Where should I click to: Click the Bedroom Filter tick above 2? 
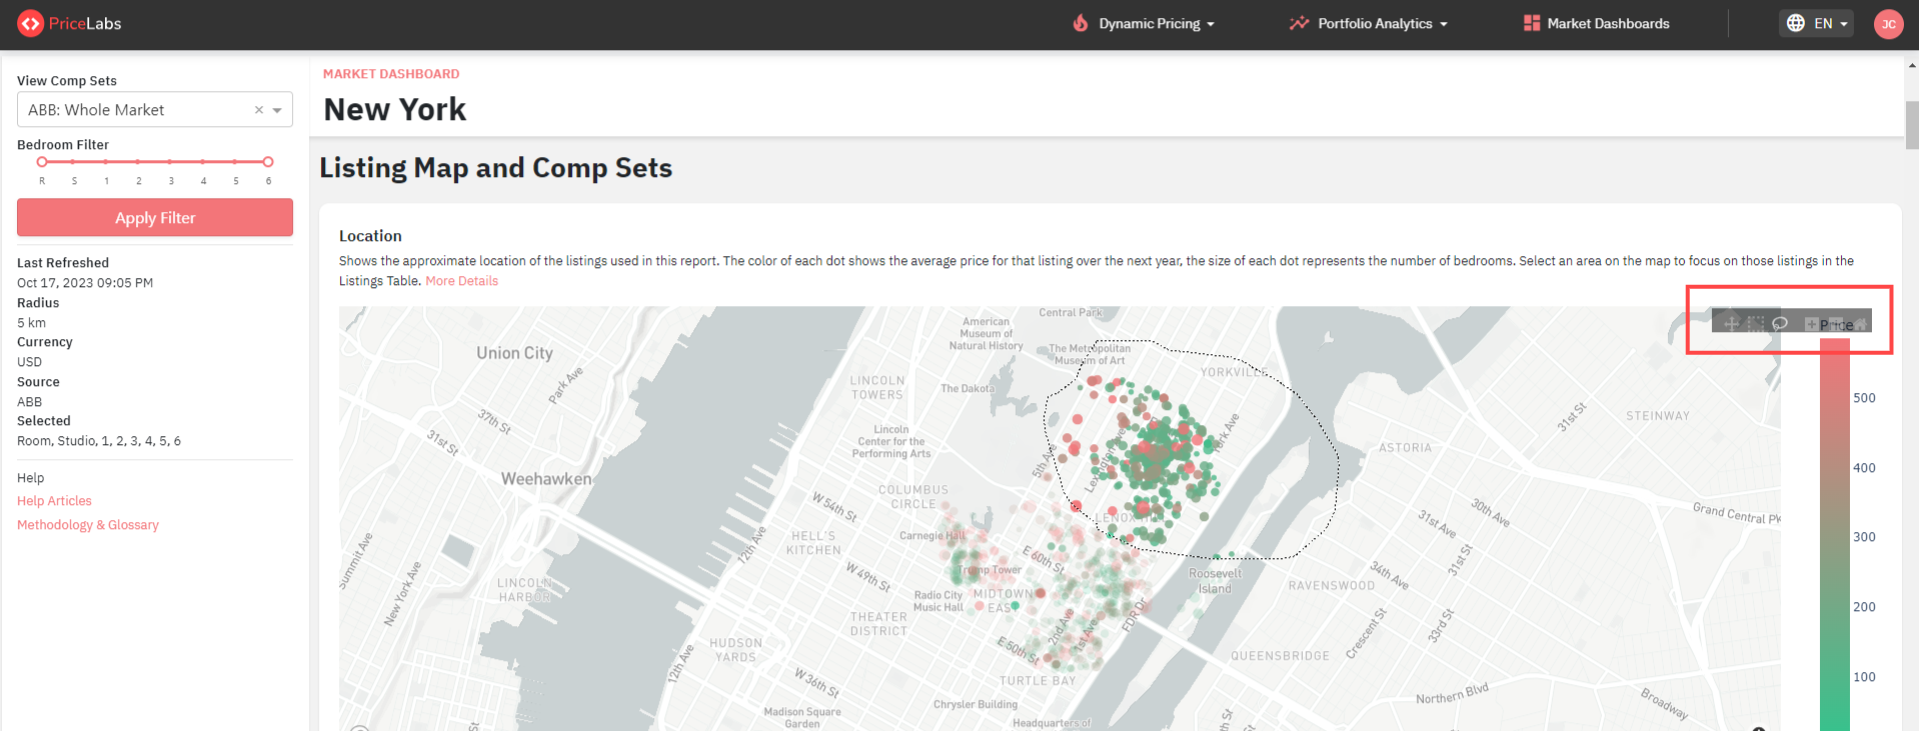(139, 161)
